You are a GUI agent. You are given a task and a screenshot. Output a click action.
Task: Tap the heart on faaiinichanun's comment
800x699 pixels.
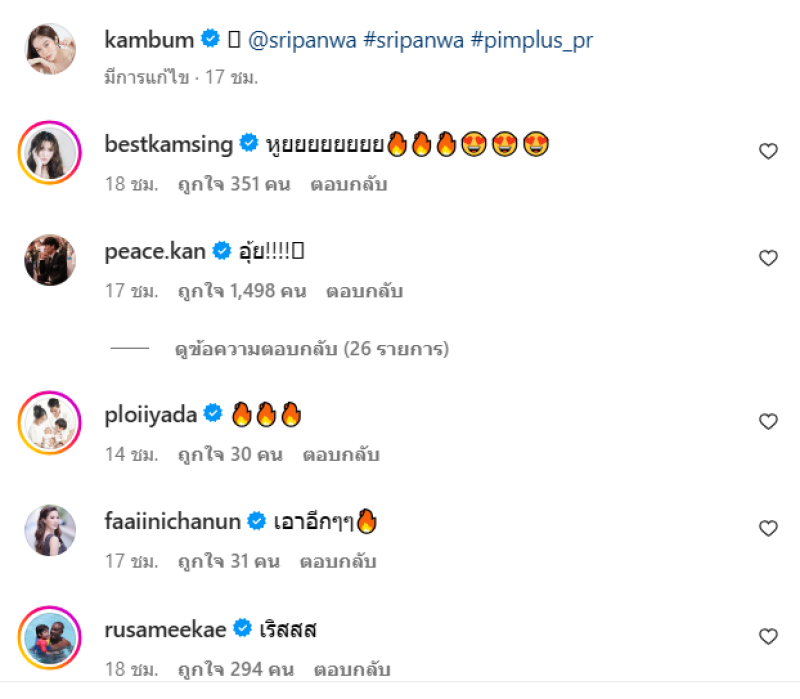768,528
